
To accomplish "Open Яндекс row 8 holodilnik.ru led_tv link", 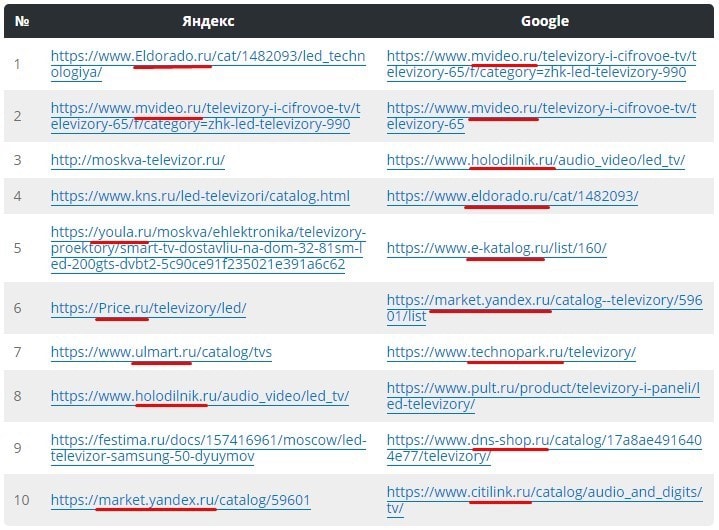I will click(199, 396).
